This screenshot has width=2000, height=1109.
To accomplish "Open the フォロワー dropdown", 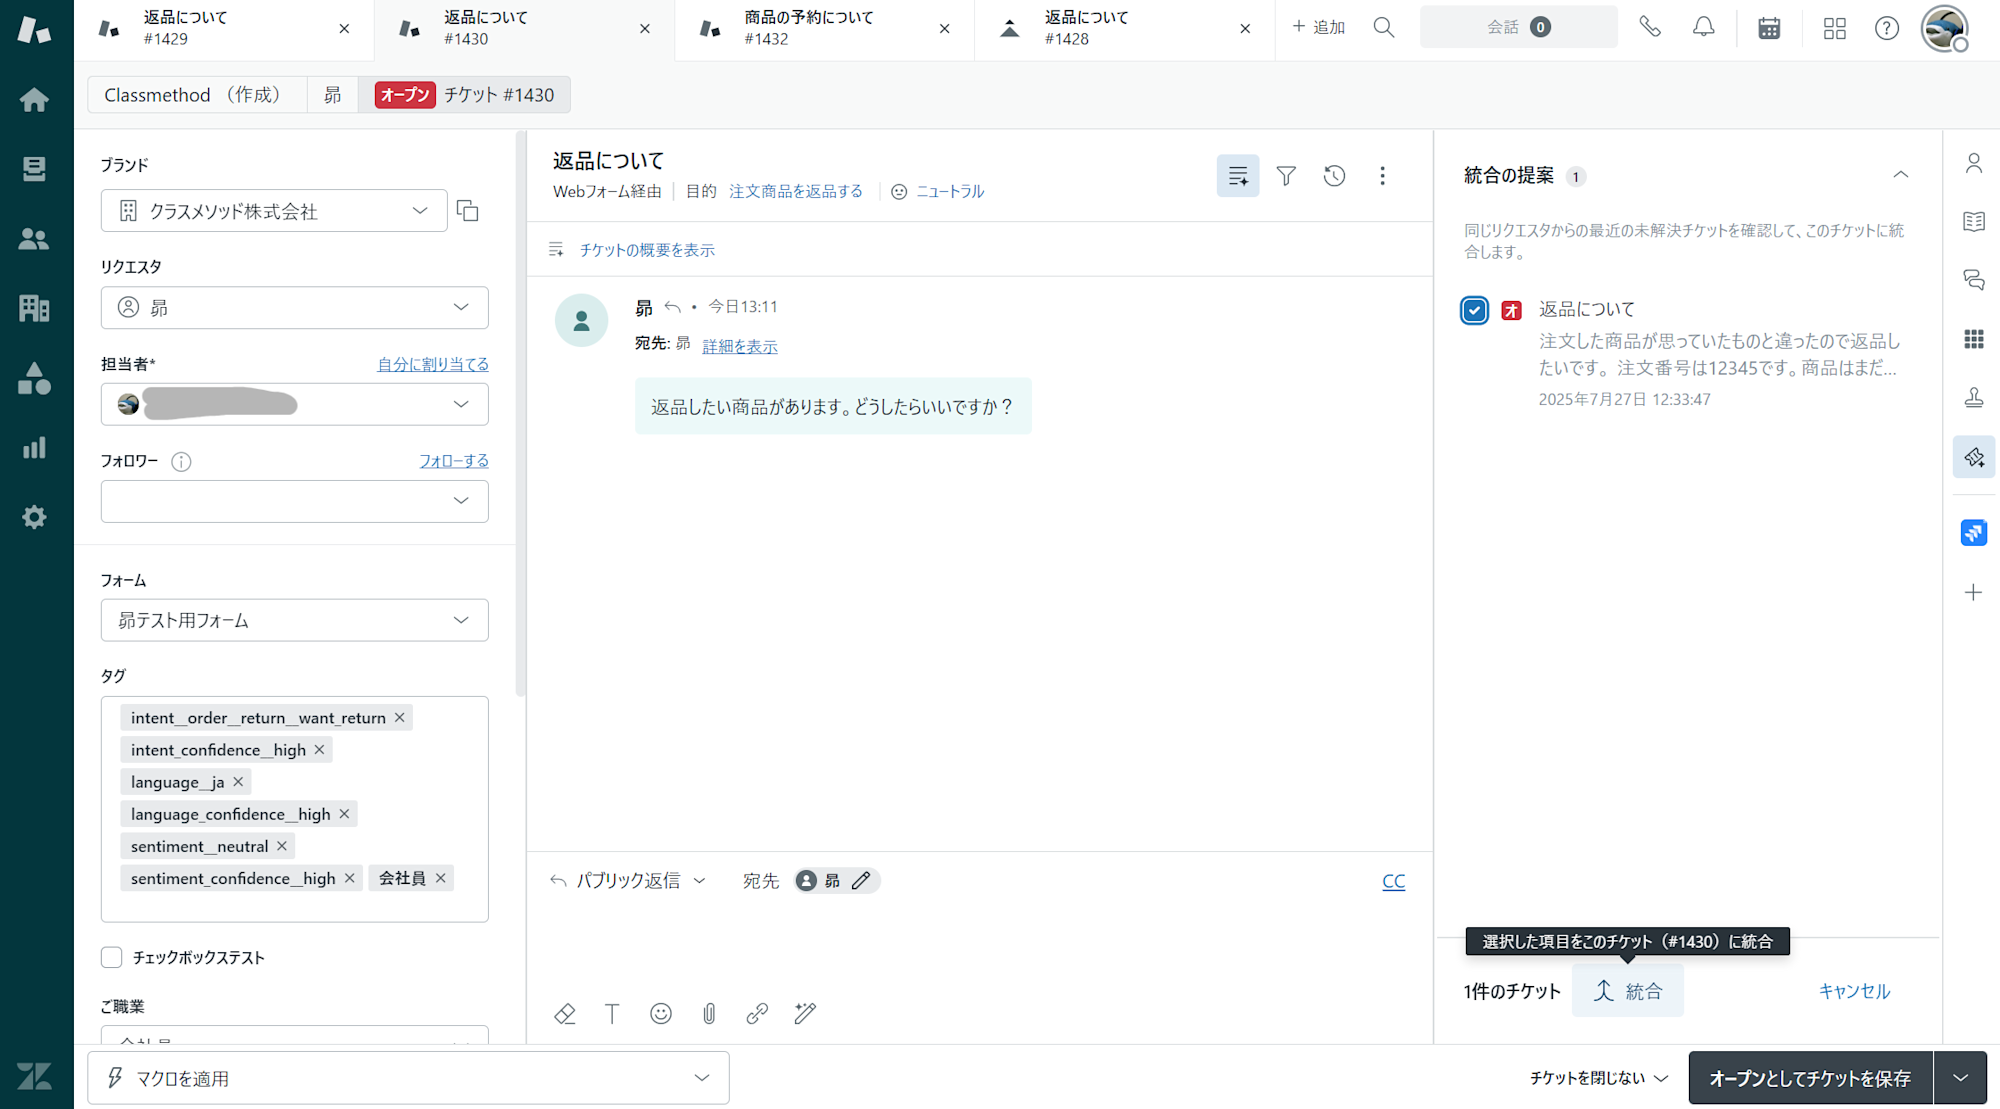I will pyautogui.click(x=295, y=502).
